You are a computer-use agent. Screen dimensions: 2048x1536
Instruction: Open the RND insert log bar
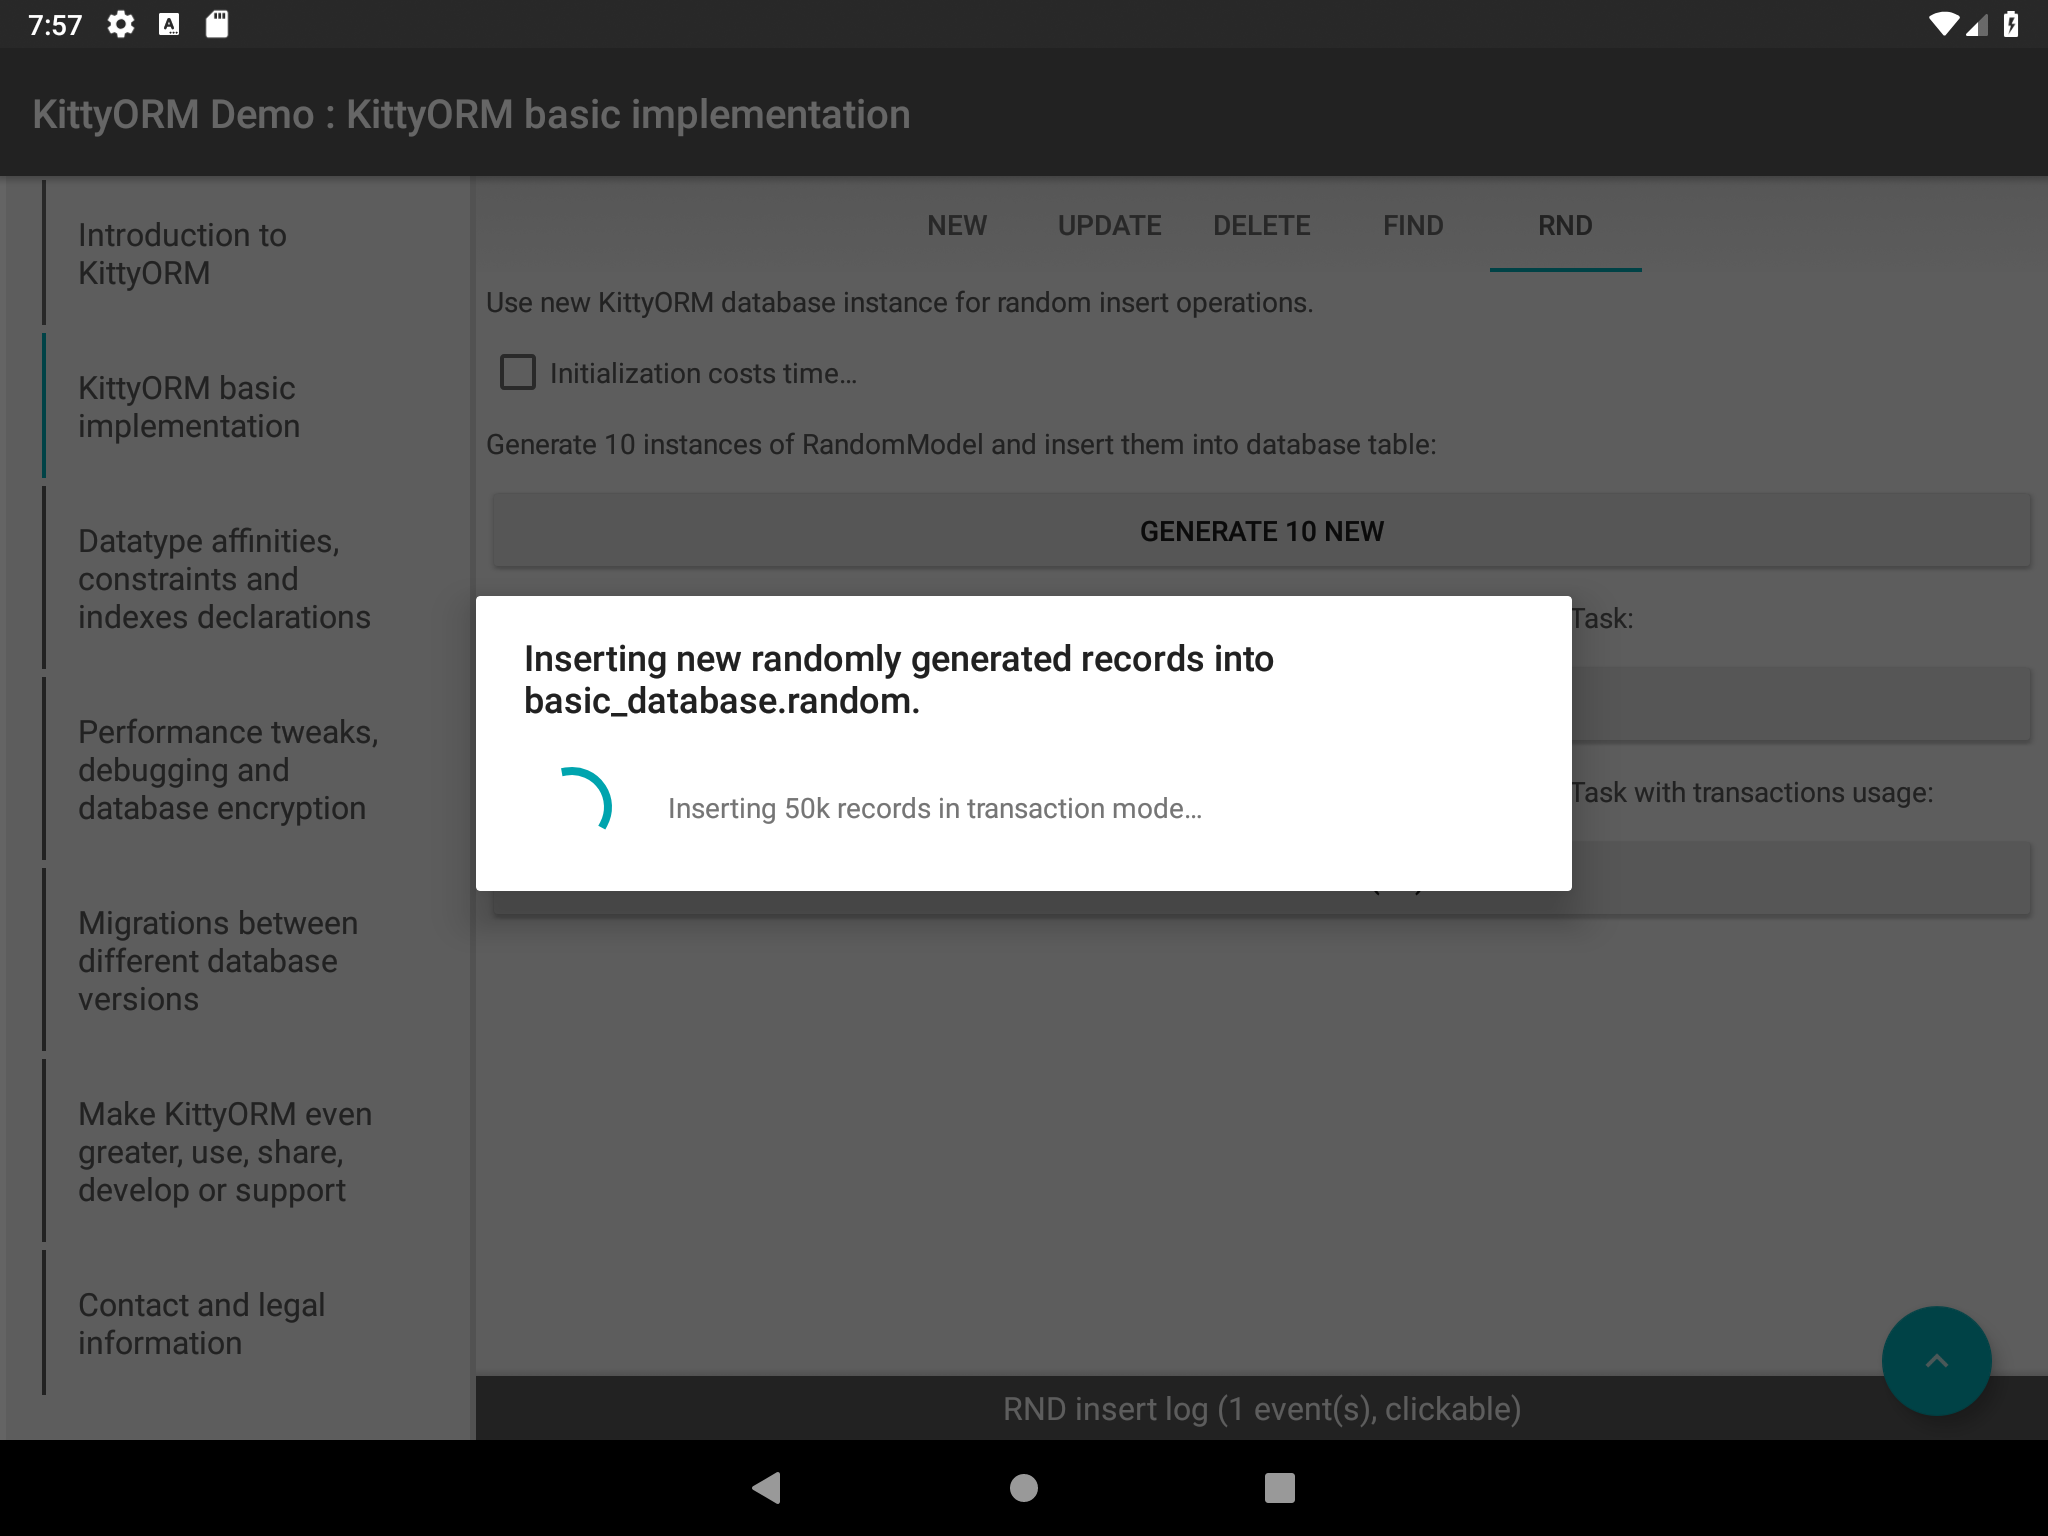coord(1261,1409)
